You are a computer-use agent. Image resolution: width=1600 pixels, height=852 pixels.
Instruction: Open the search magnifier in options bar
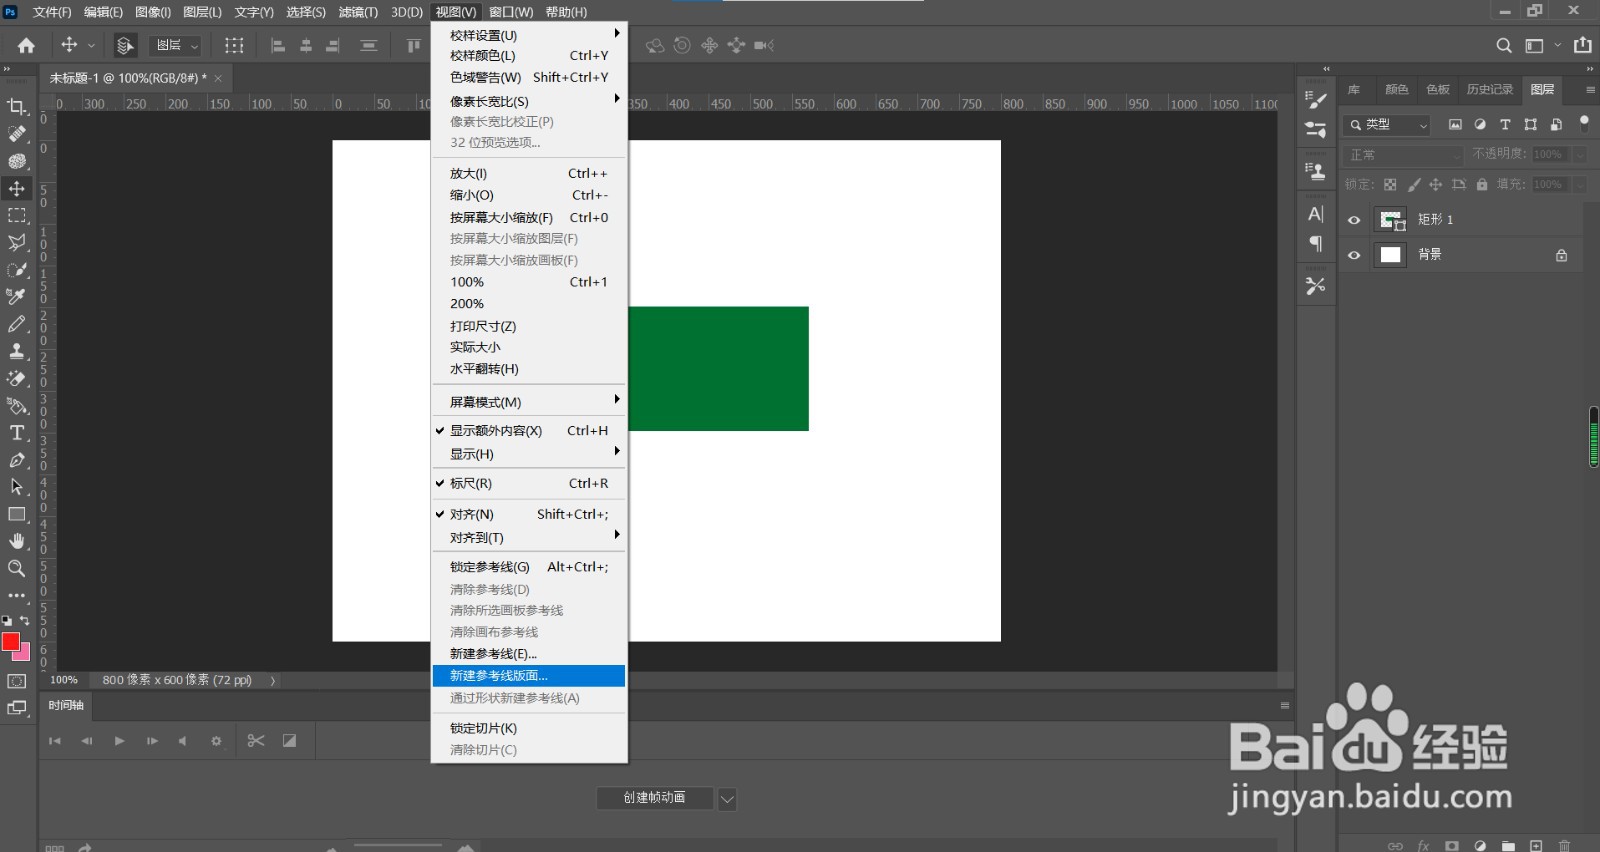tap(1504, 45)
